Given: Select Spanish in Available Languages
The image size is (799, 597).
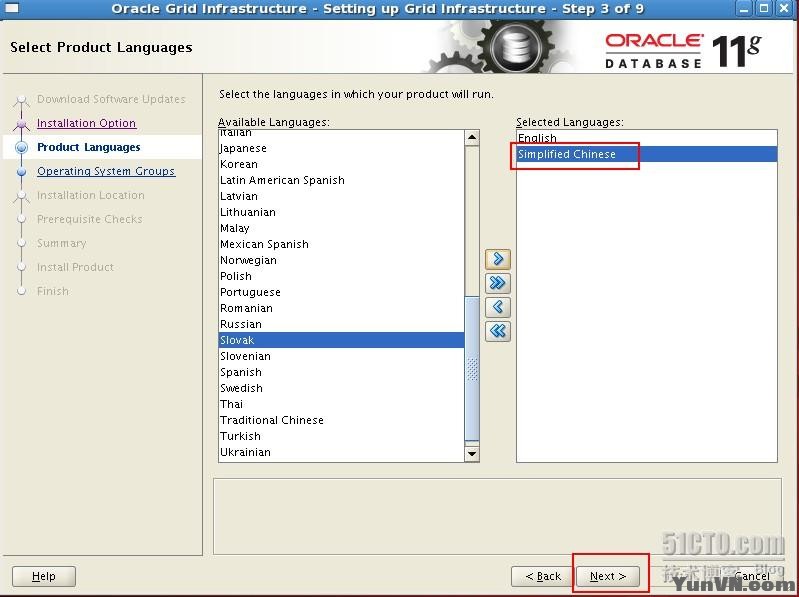Looking at the screenshot, I should (341, 372).
